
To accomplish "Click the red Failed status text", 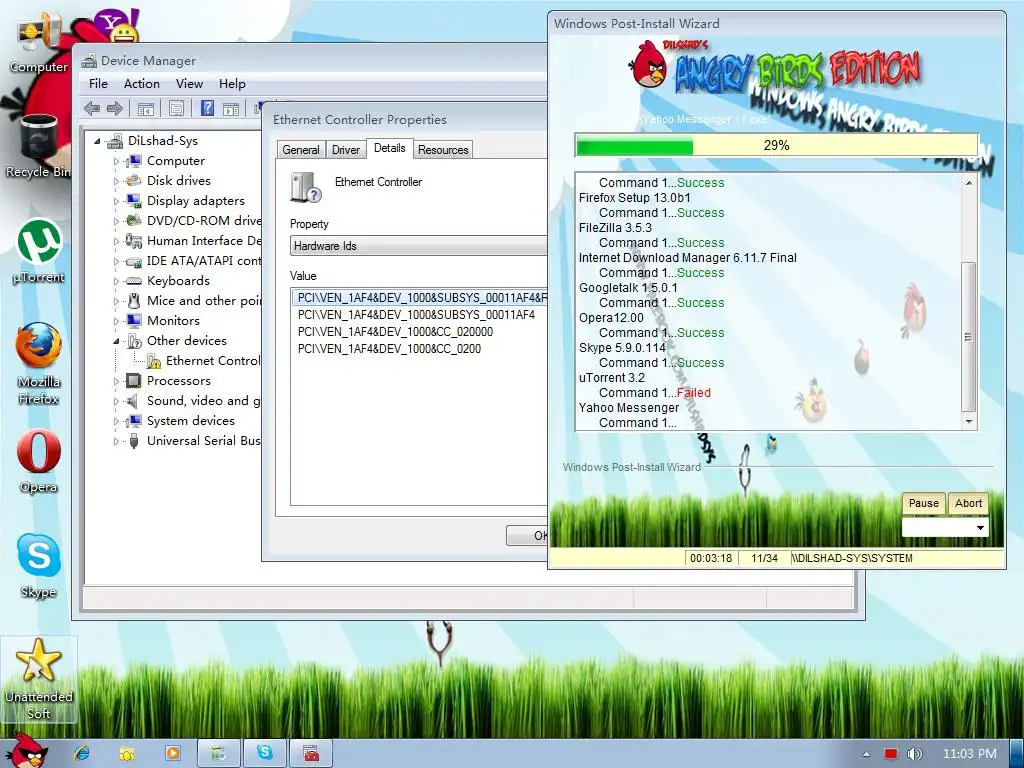I will 694,392.
